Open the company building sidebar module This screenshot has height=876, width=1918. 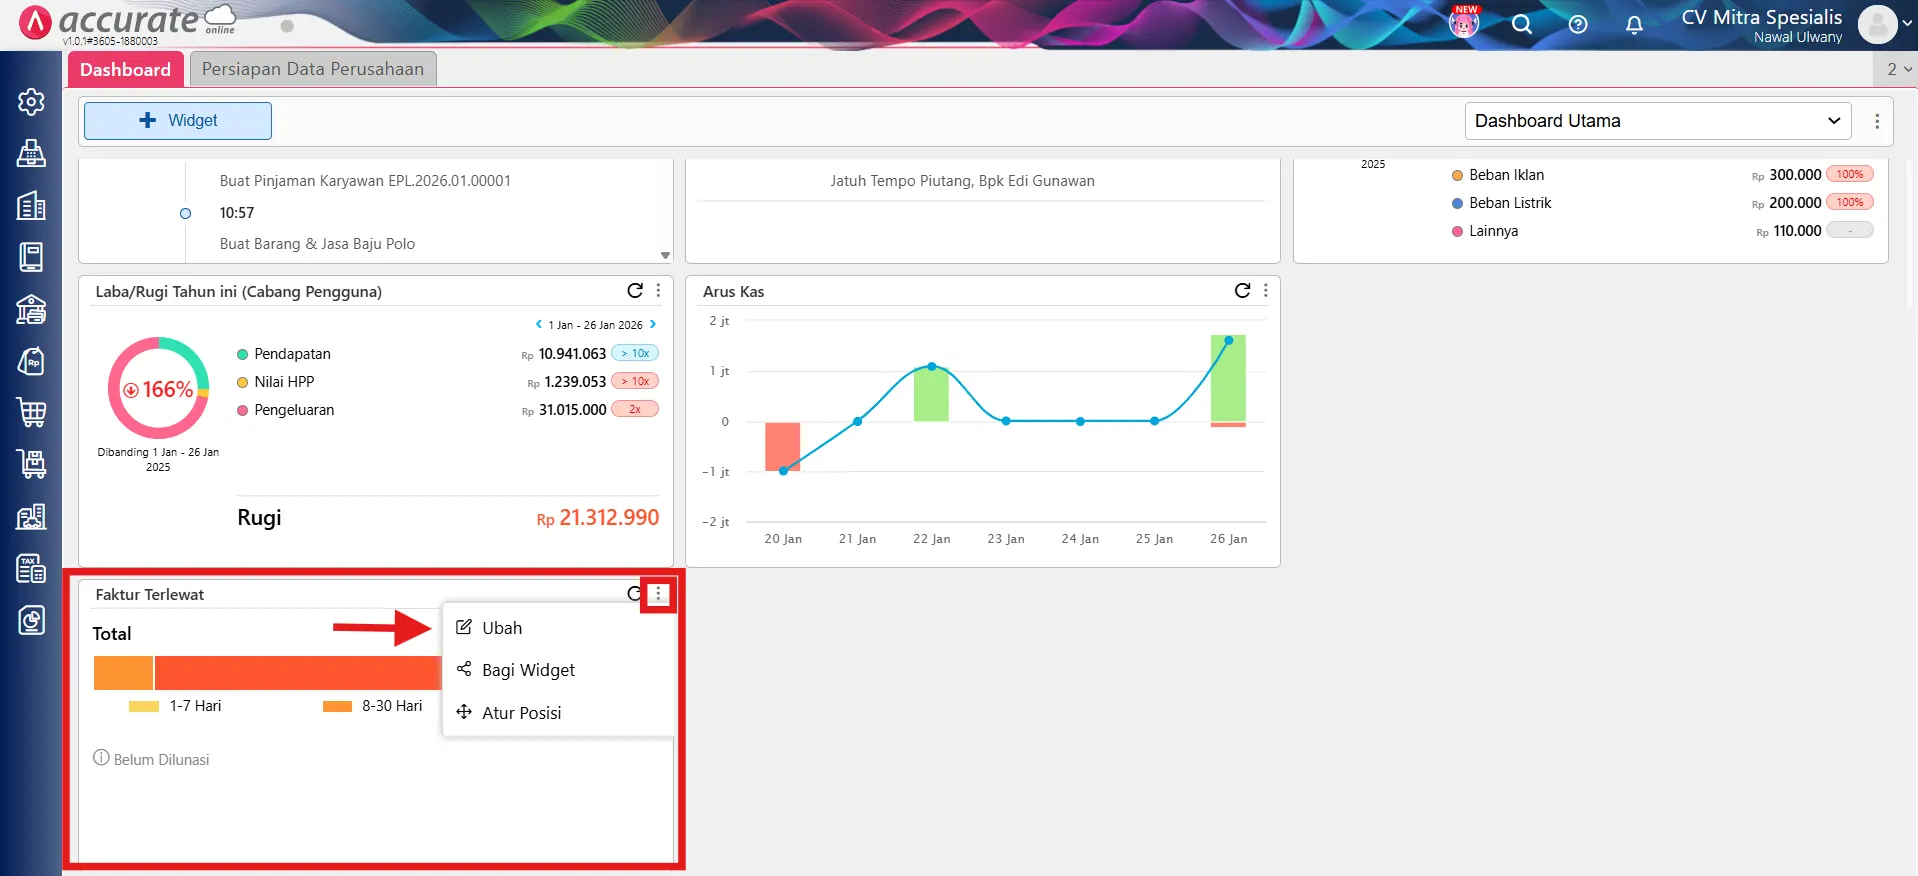coord(31,205)
